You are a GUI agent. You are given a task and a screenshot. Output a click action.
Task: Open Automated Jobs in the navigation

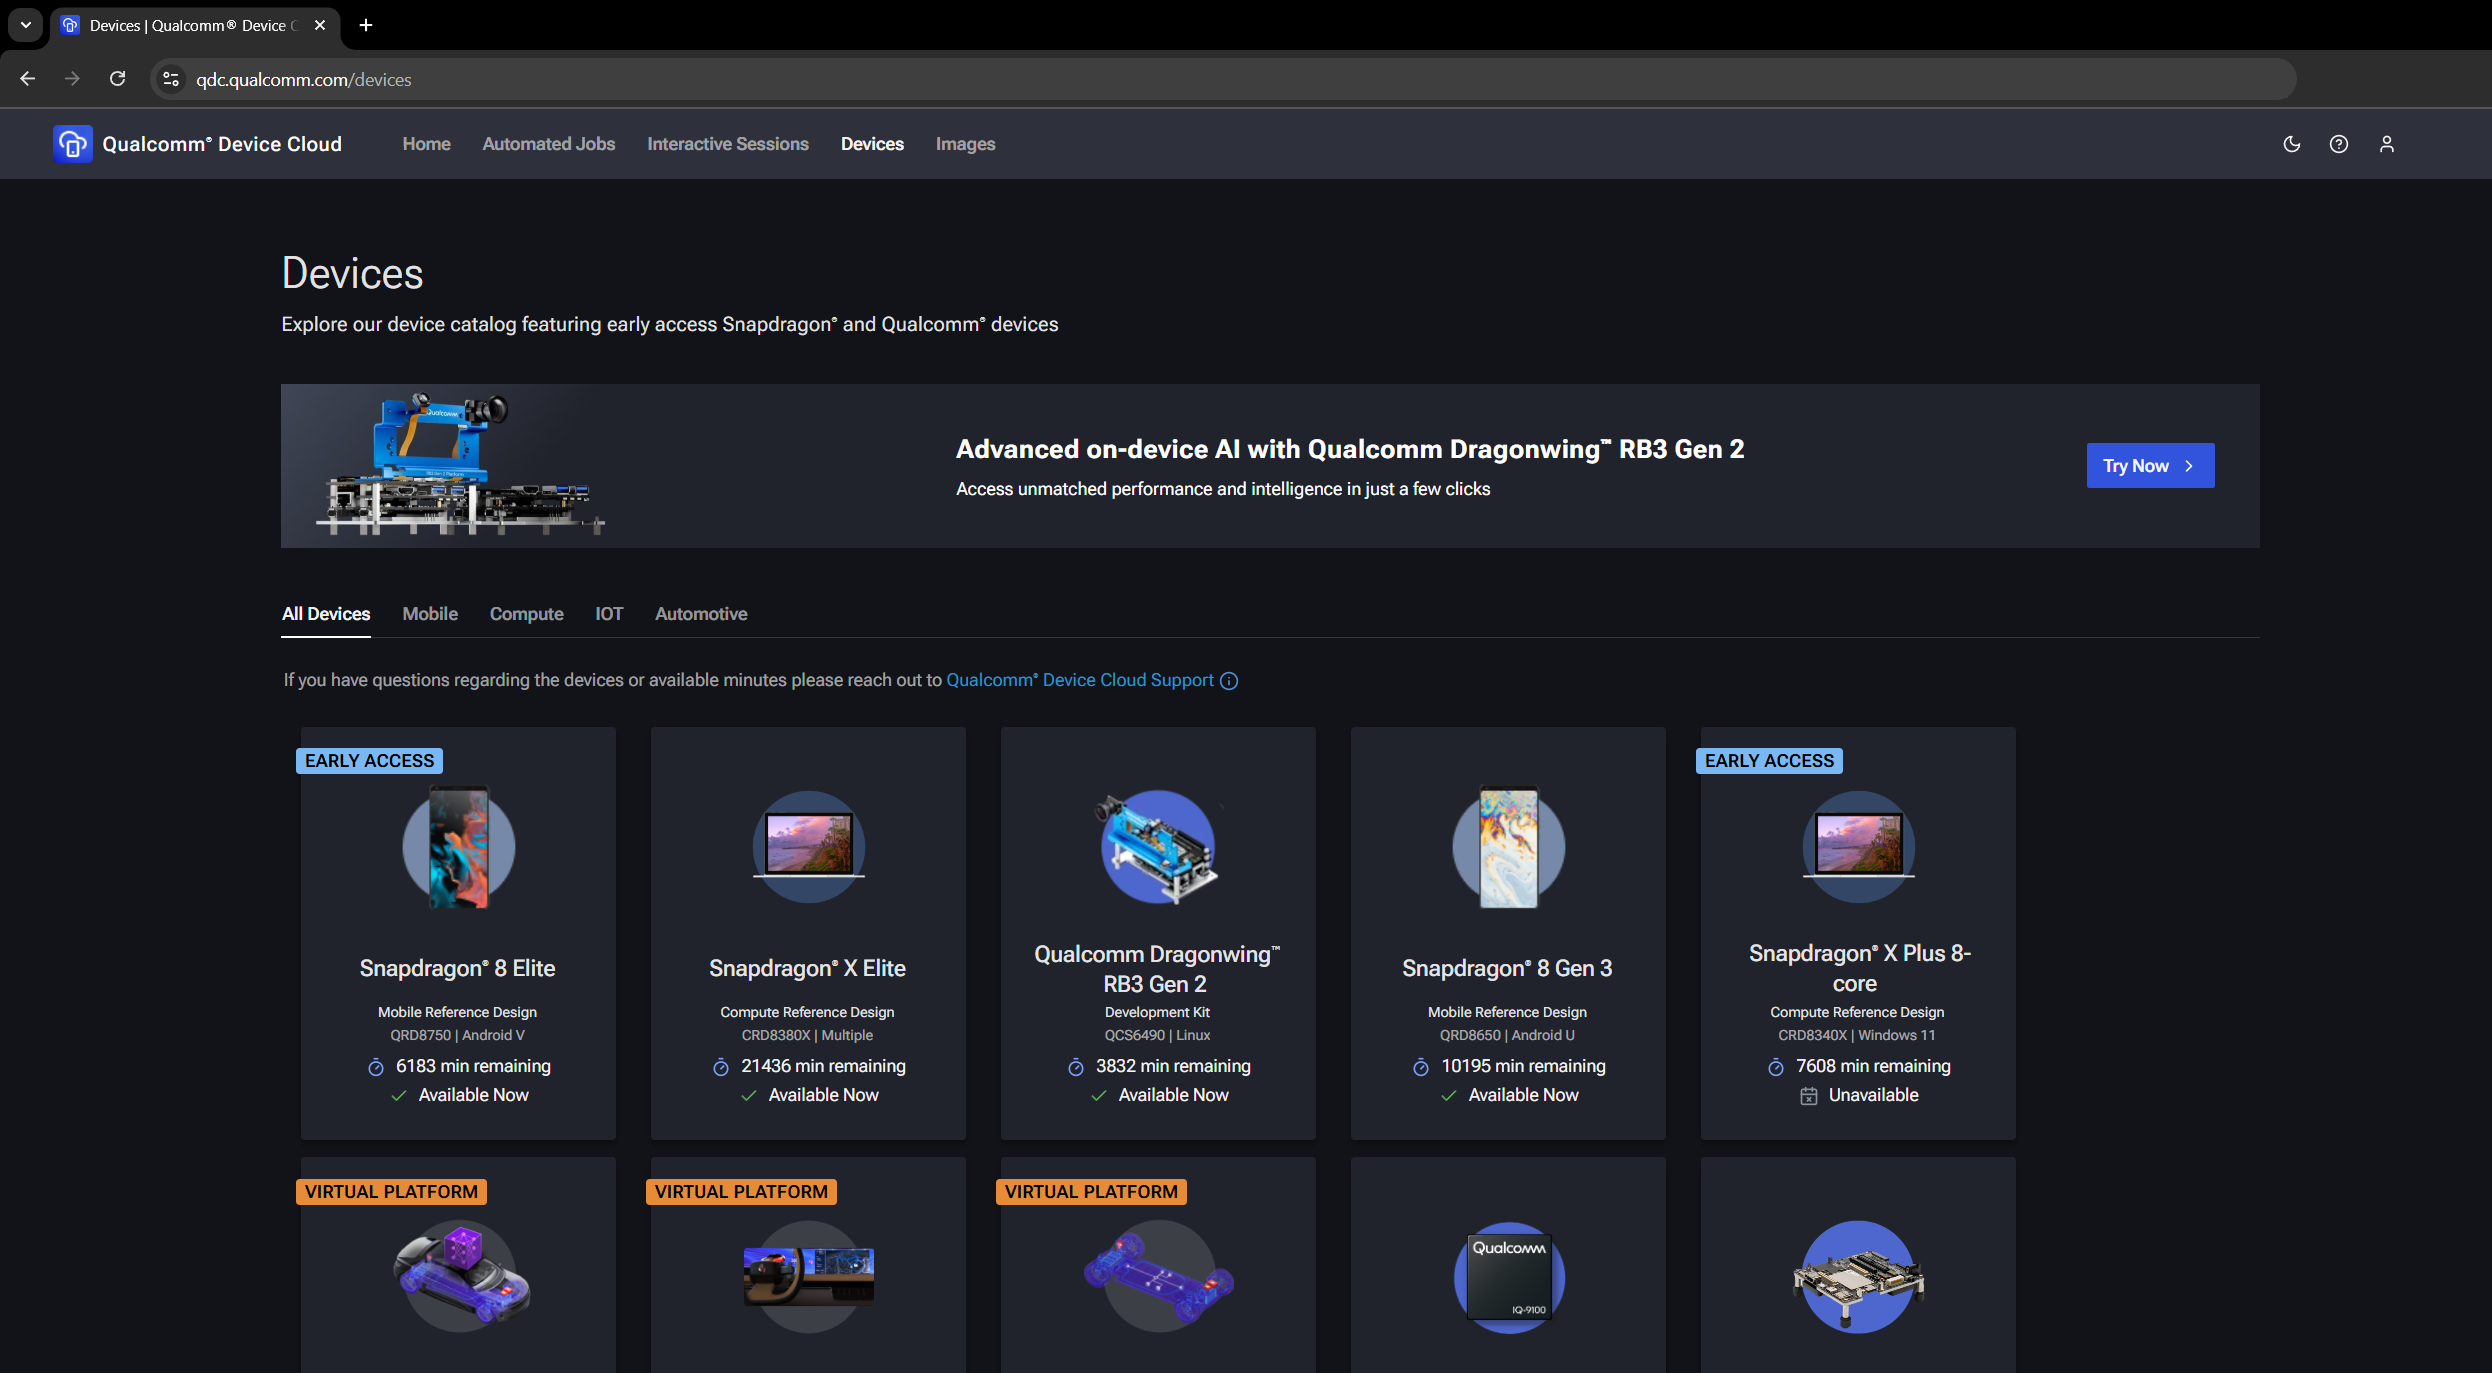549,144
